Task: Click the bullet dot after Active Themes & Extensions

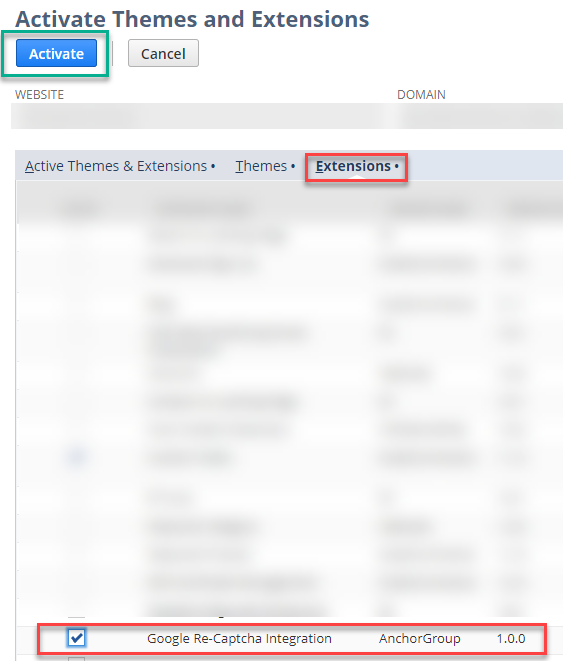Action: click(x=213, y=167)
